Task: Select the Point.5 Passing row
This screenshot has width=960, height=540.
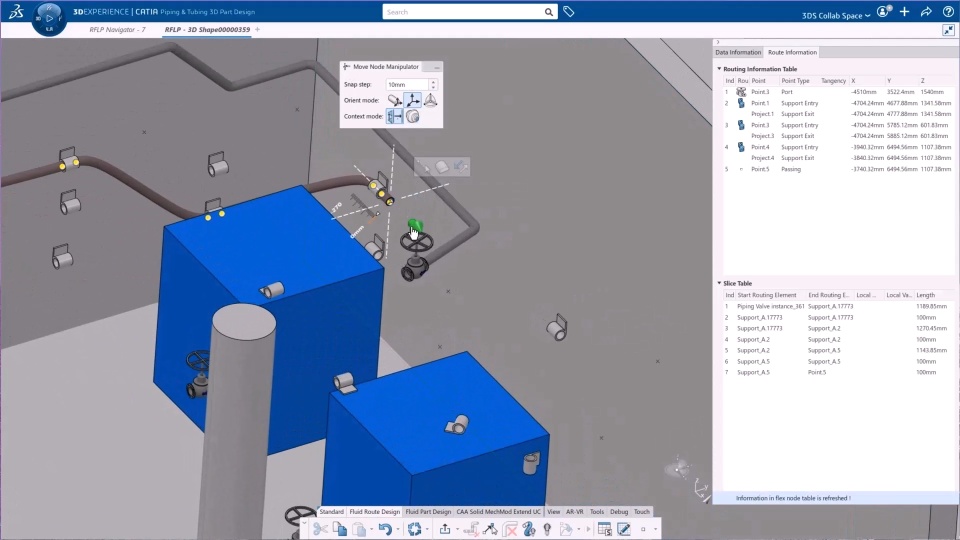Action: pyautogui.click(x=838, y=169)
